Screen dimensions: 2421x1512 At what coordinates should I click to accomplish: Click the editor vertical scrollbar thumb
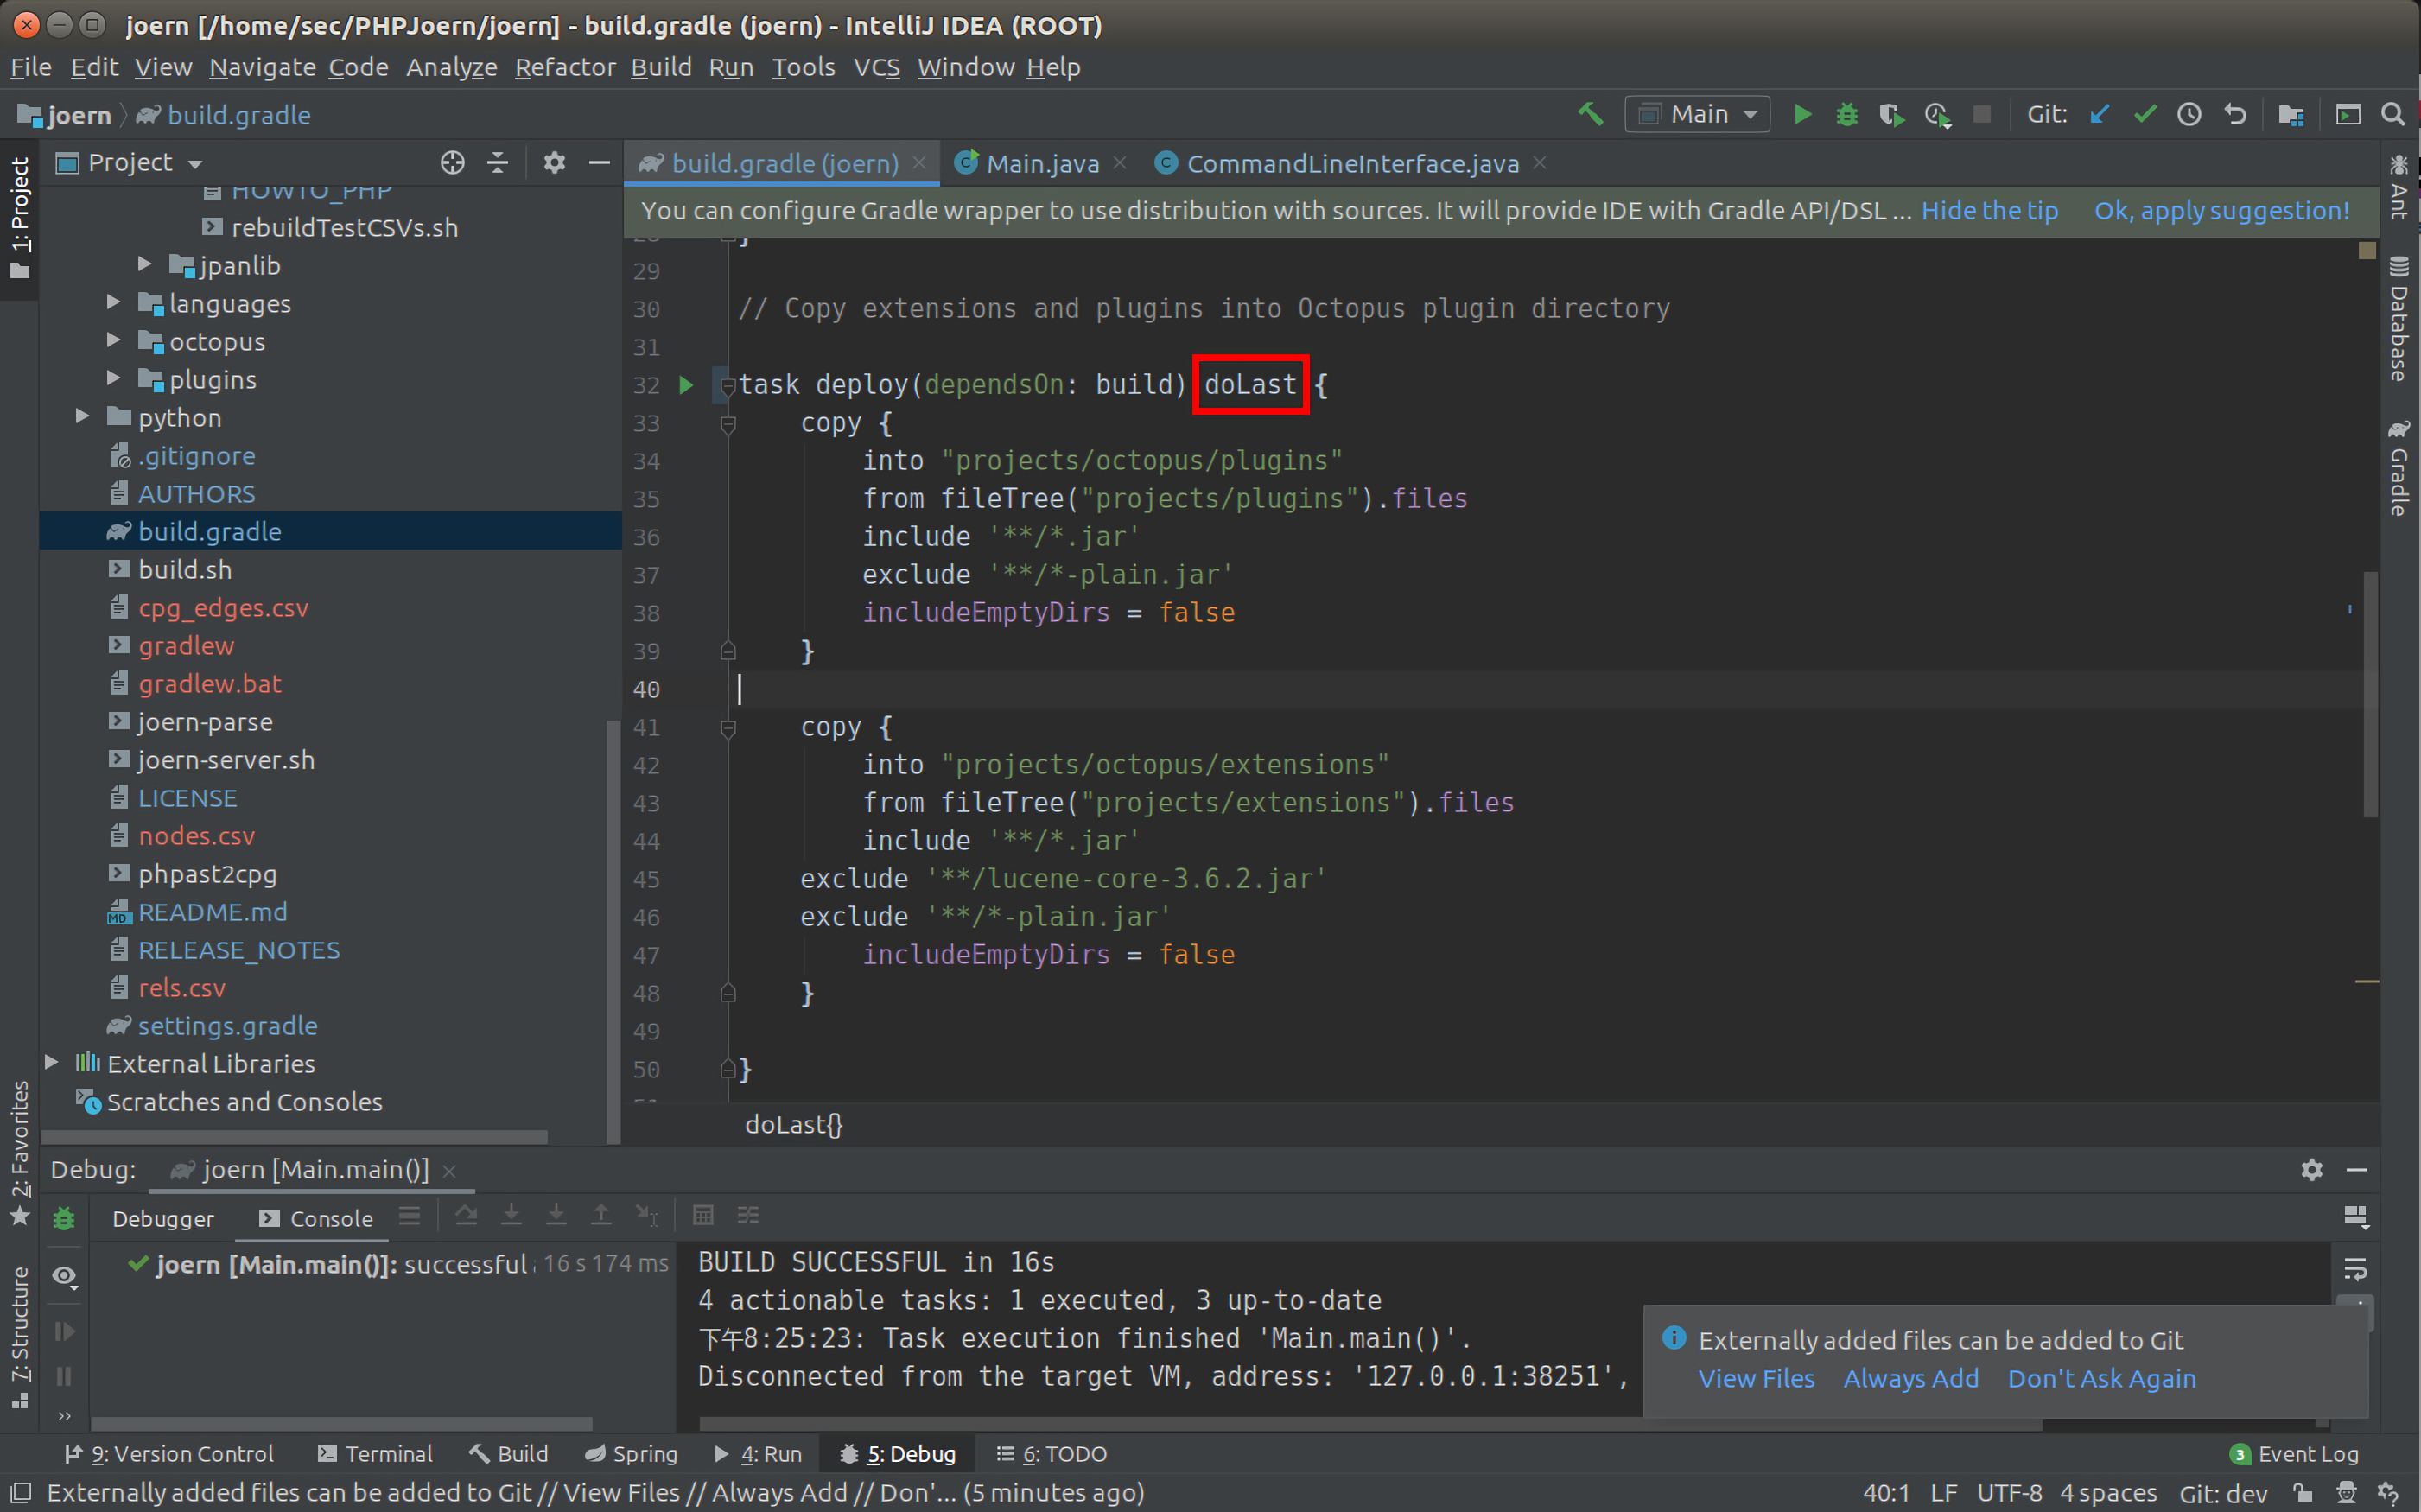[2370, 695]
